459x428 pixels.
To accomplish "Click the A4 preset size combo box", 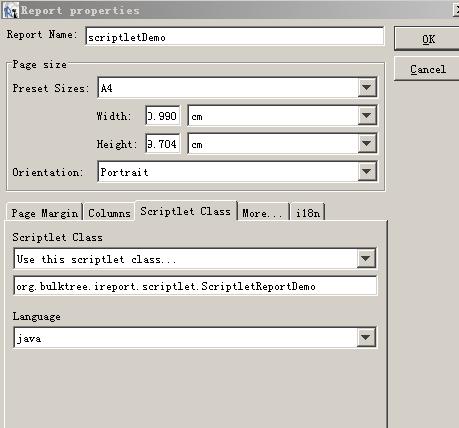I will 237,88.
